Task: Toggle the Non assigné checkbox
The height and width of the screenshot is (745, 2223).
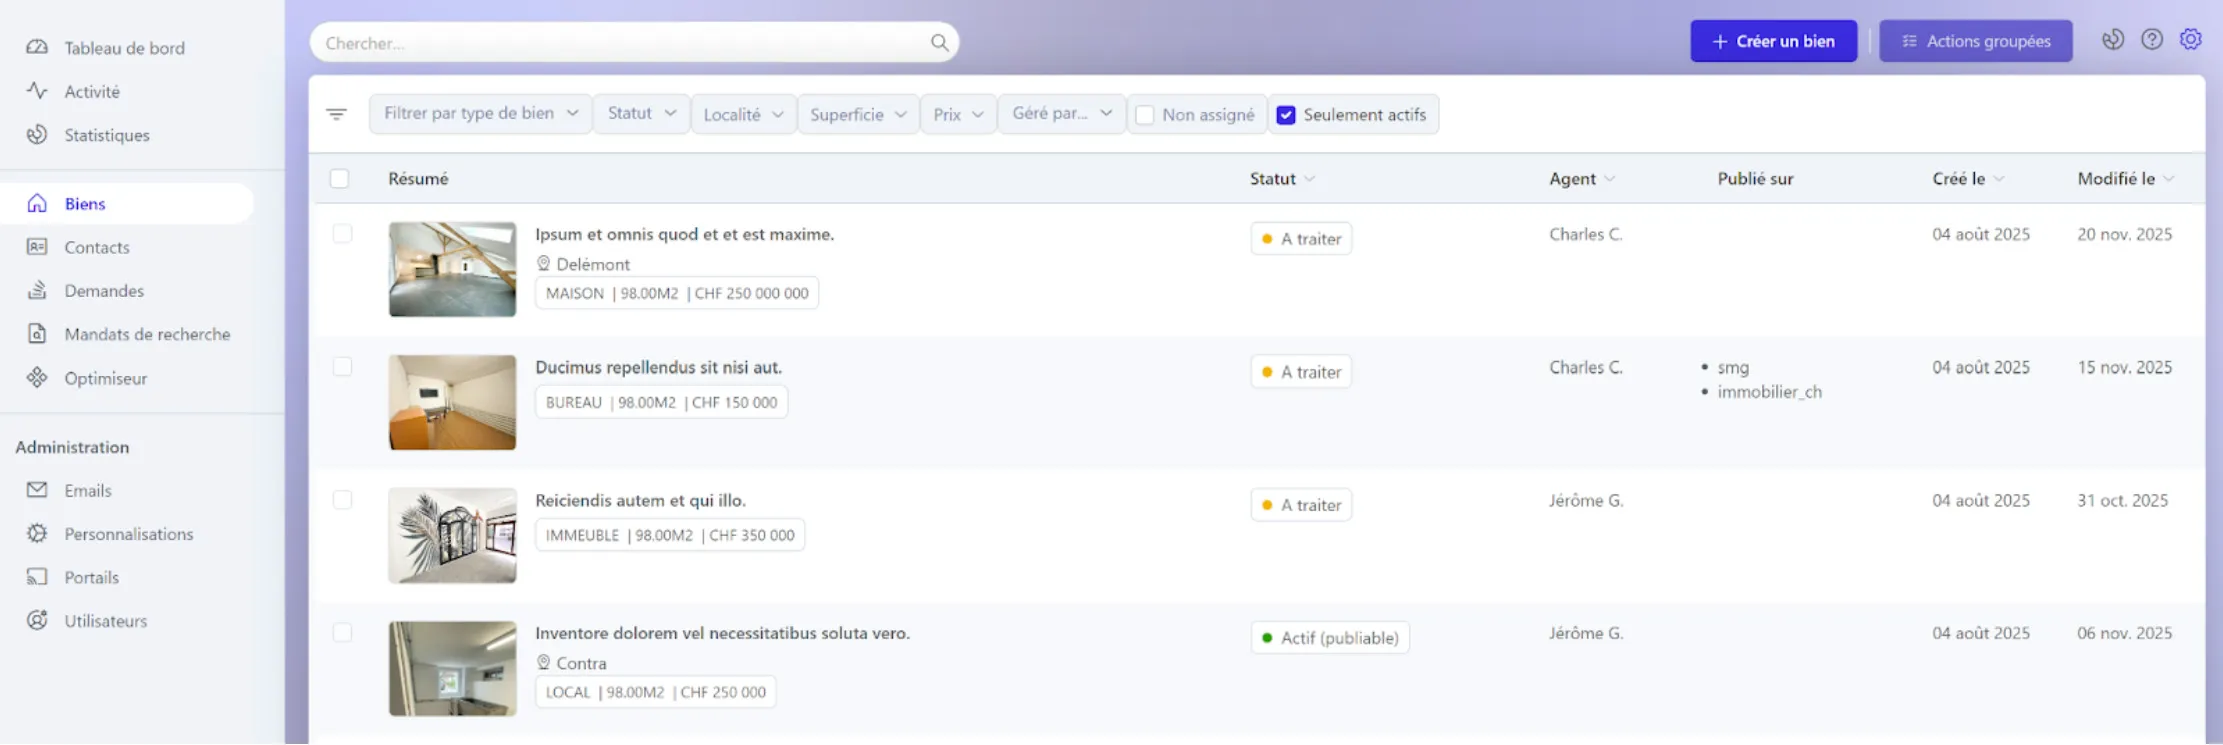Action: (x=1145, y=115)
